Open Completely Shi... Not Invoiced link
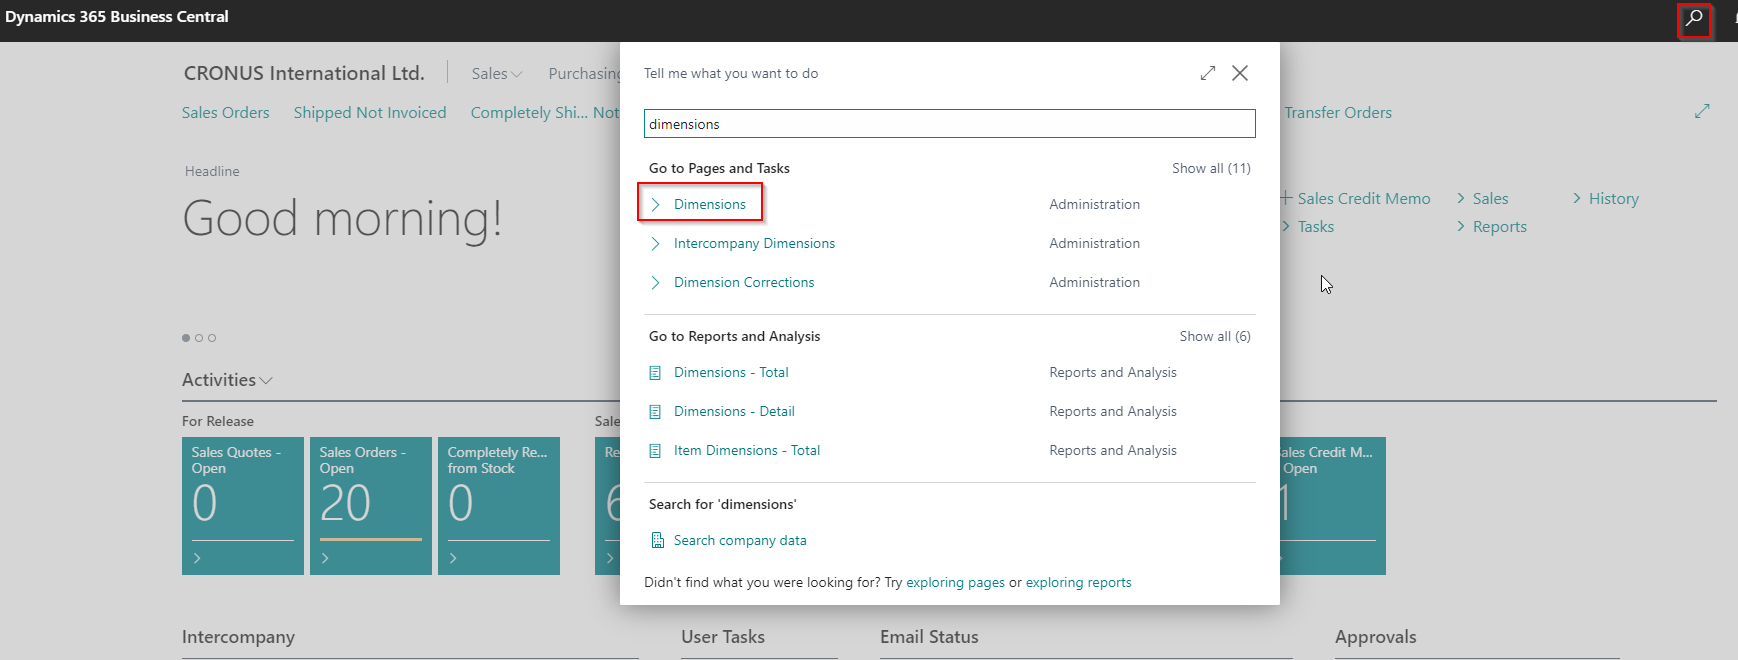The image size is (1738, 660). click(x=545, y=112)
